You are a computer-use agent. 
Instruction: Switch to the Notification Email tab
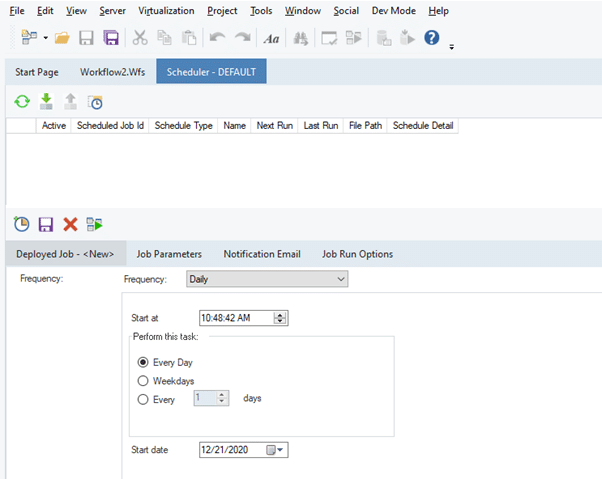(x=262, y=254)
